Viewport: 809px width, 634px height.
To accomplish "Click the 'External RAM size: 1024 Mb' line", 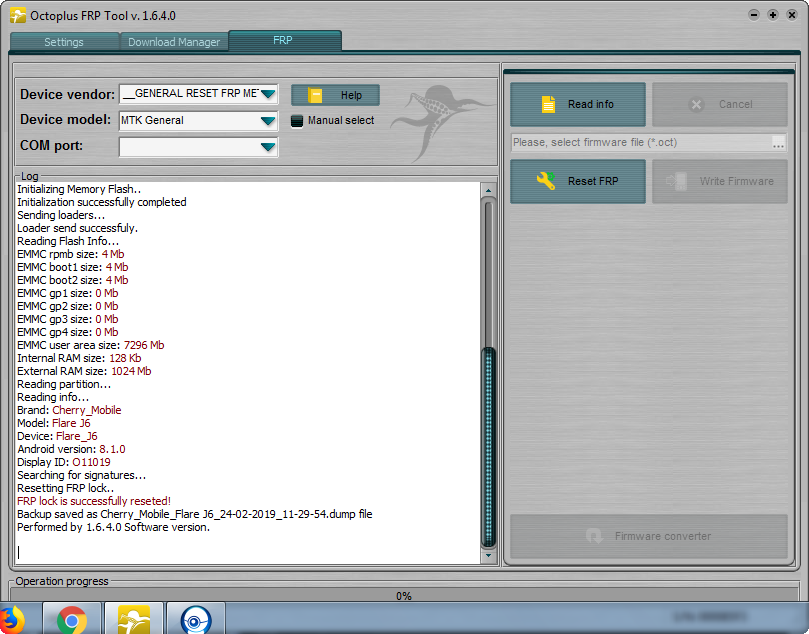I will [x=84, y=371].
